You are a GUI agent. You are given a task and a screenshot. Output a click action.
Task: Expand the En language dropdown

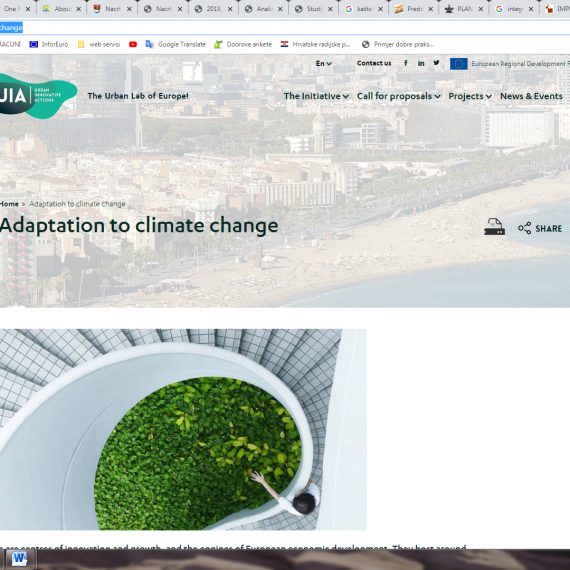[324, 64]
